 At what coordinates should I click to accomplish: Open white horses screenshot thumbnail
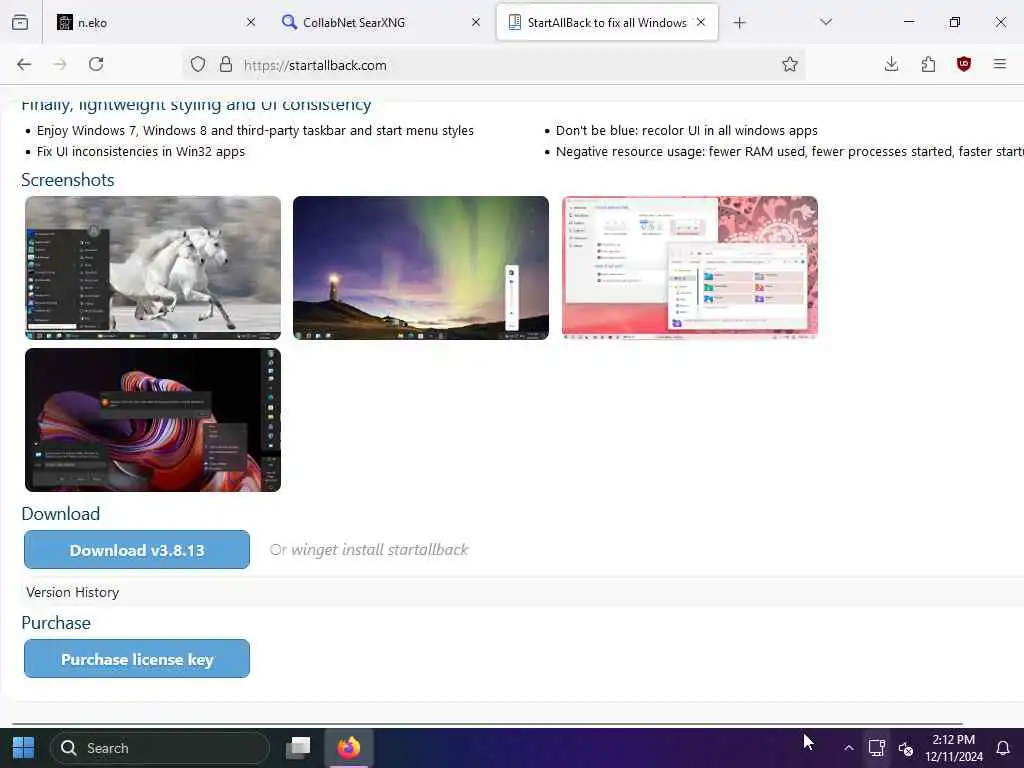point(153,268)
